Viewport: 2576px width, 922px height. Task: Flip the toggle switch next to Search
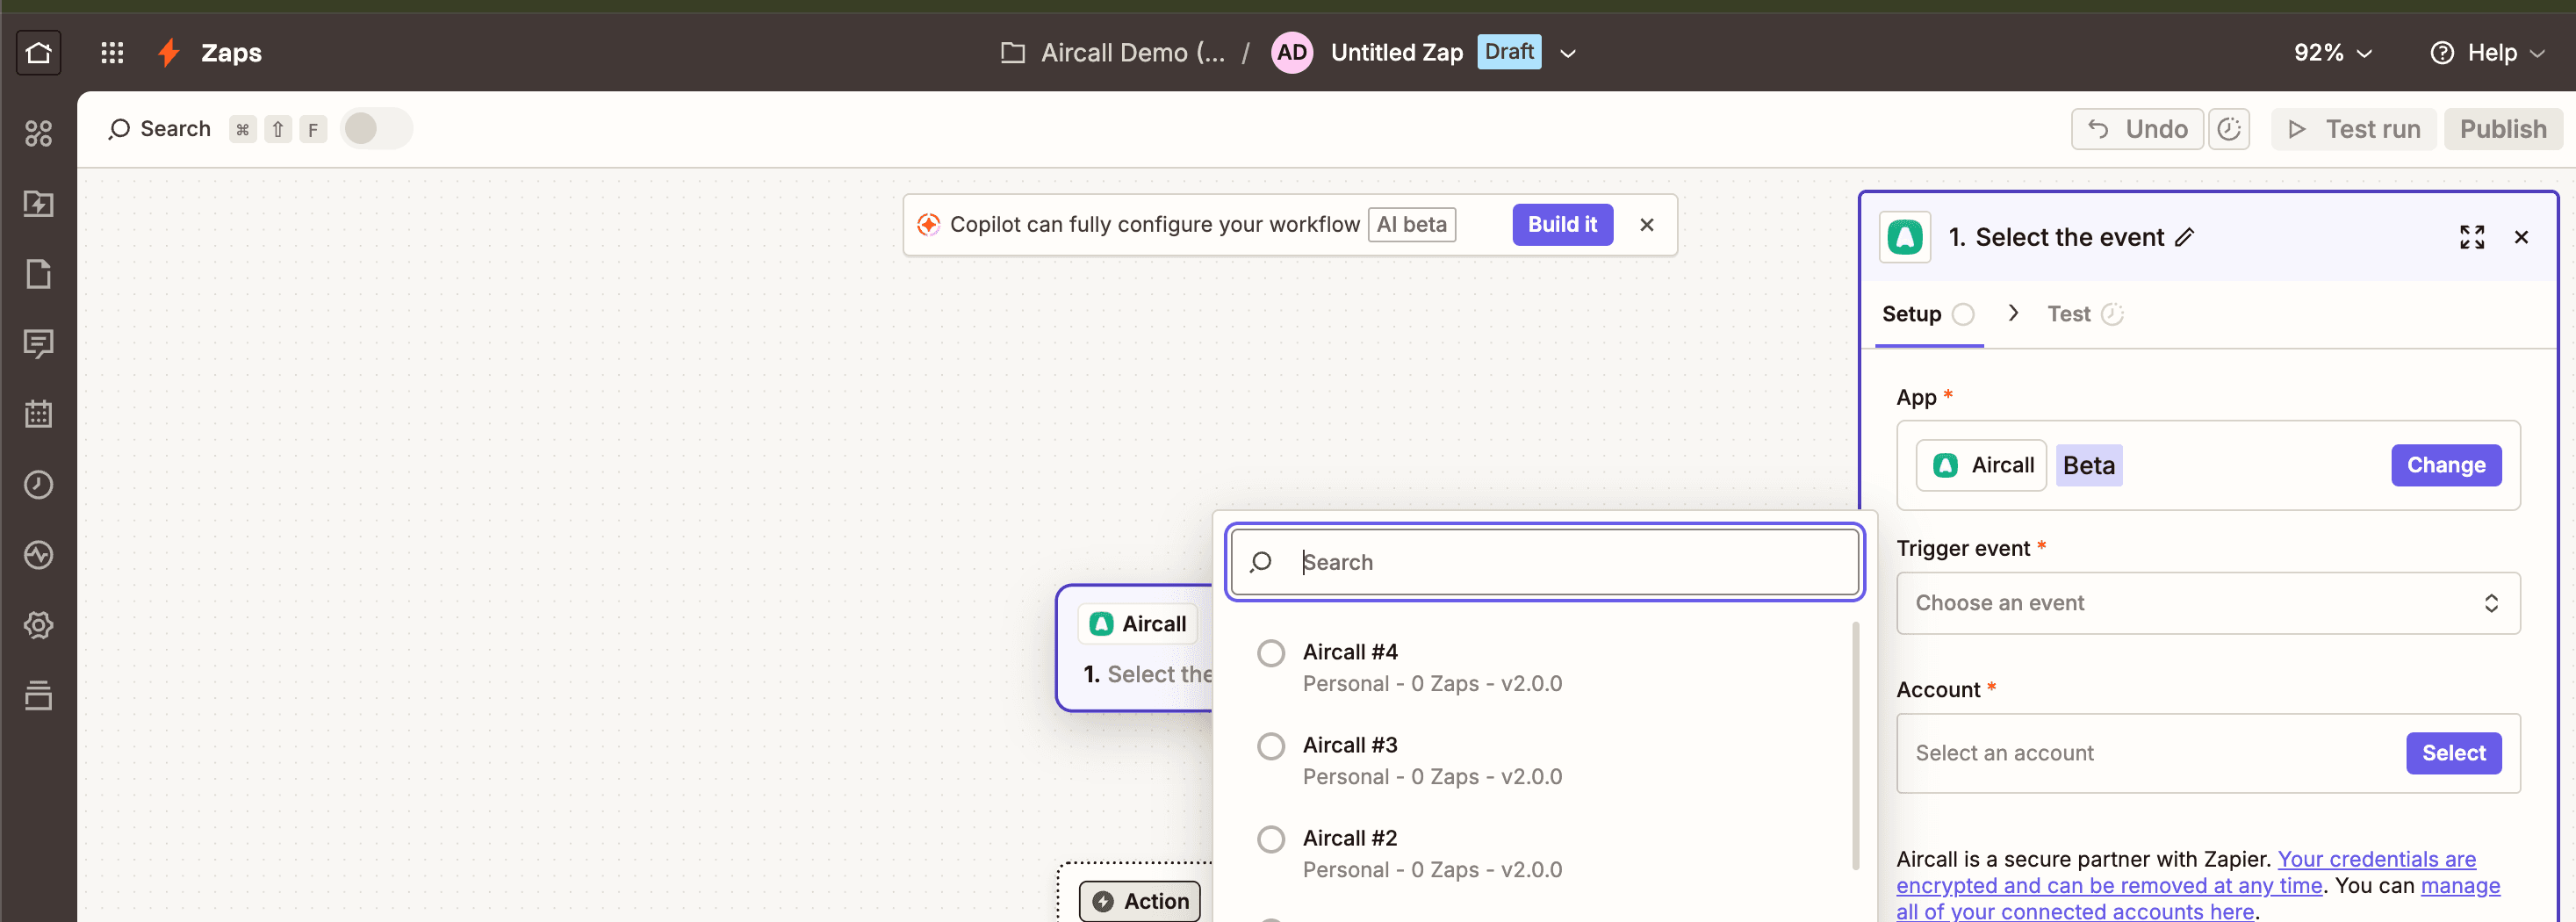(x=376, y=129)
